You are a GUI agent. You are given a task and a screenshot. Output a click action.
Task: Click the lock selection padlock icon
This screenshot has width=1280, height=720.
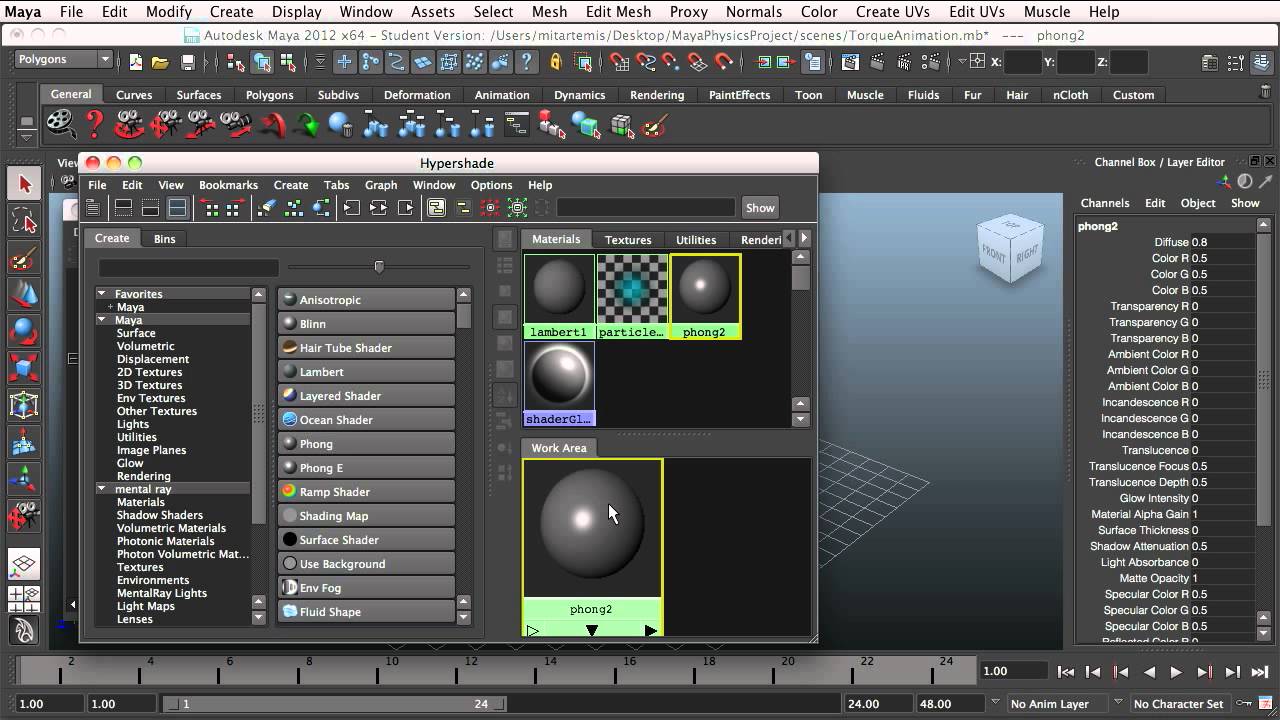tap(556, 62)
